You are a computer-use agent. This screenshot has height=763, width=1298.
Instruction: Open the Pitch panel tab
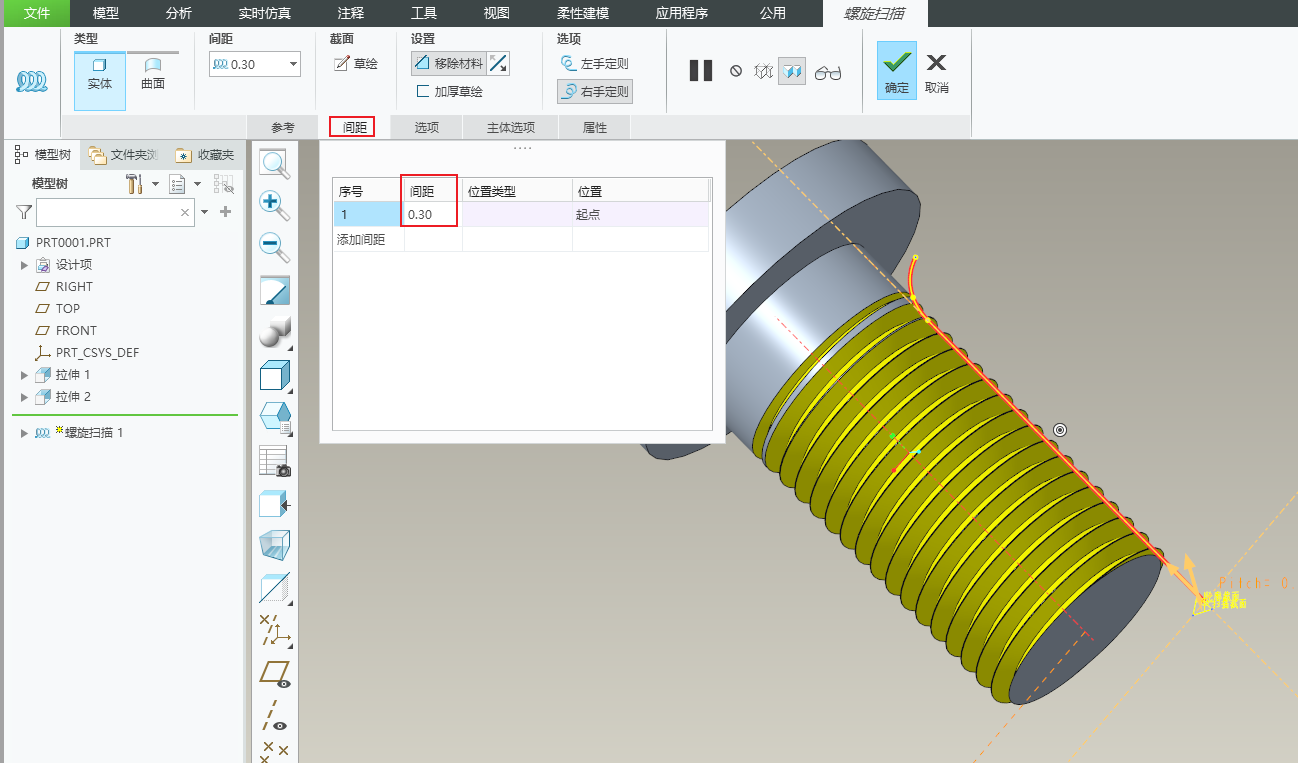[x=353, y=127]
